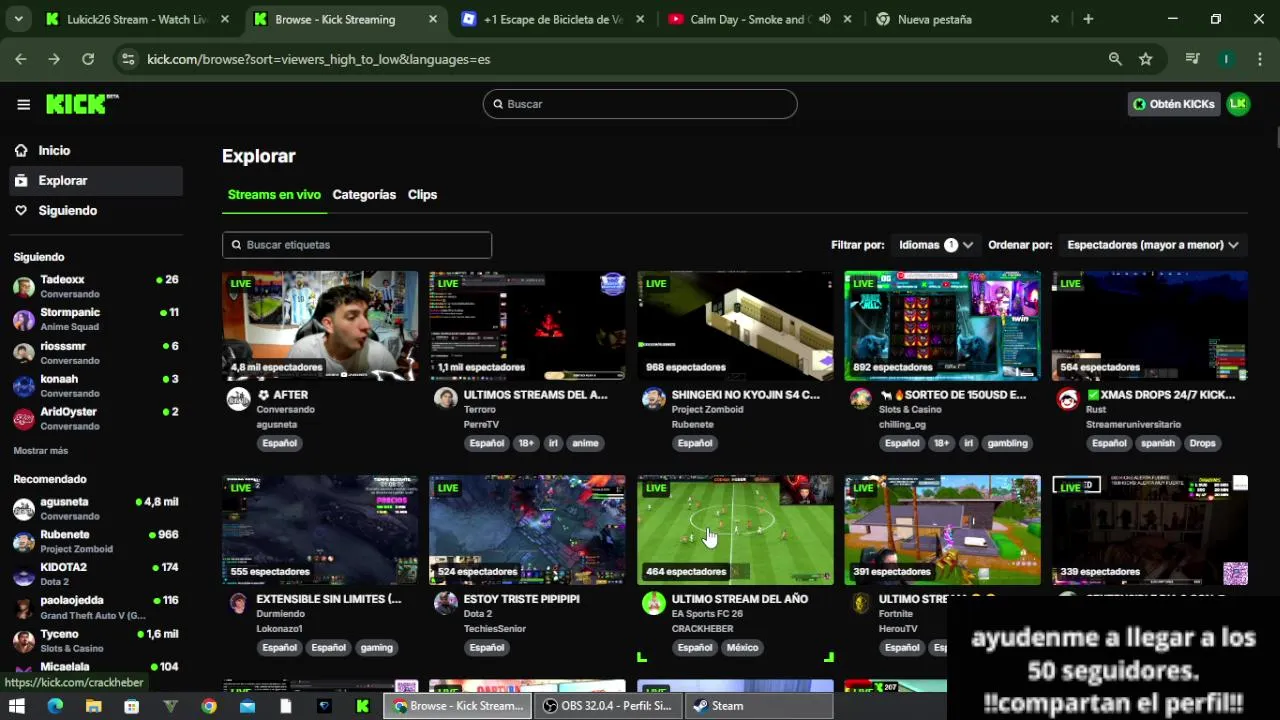Select México tag under CRACKHEBER stream

click(x=742, y=647)
